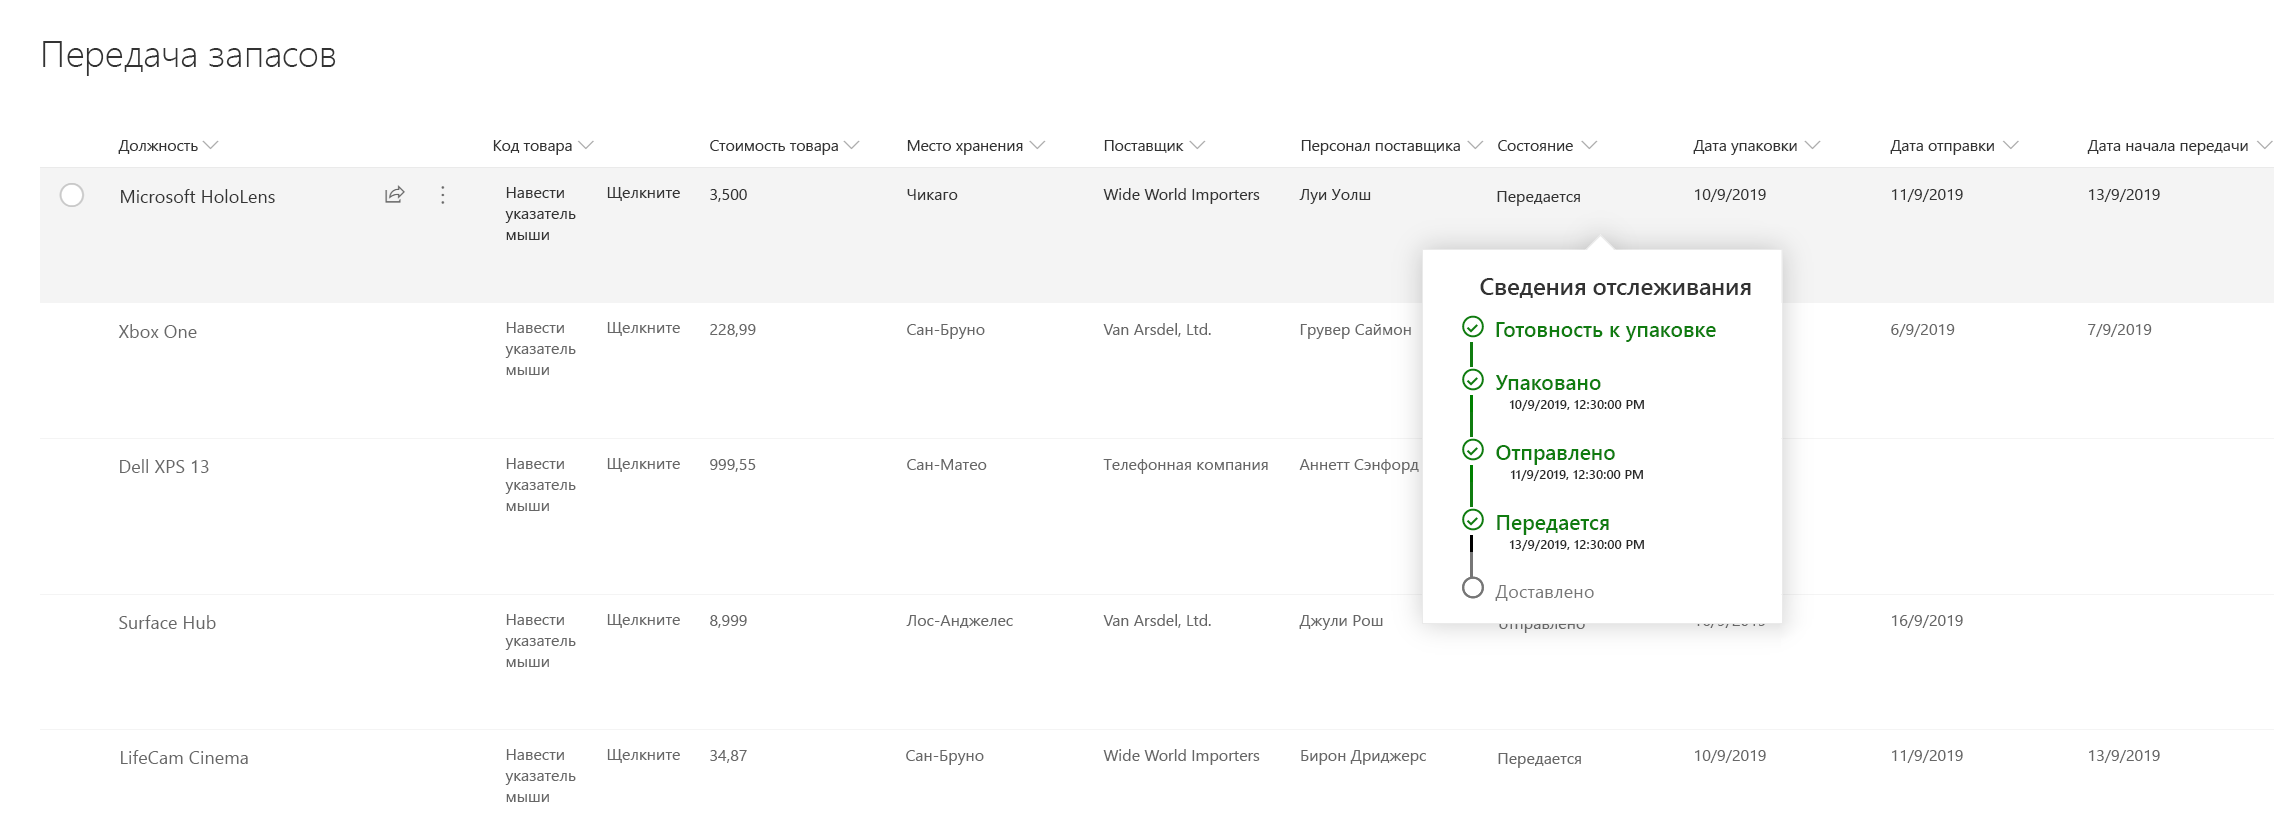Click the 8,999 cost cell
2274x829 pixels.
(728, 621)
